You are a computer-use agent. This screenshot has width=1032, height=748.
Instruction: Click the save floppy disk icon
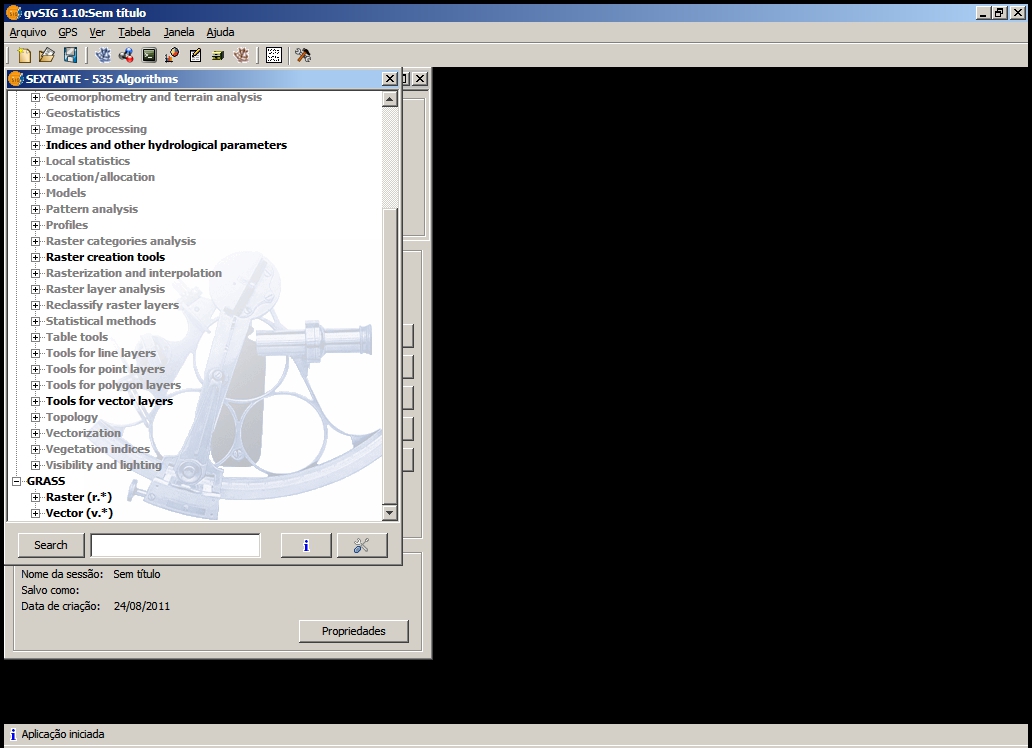pos(70,55)
